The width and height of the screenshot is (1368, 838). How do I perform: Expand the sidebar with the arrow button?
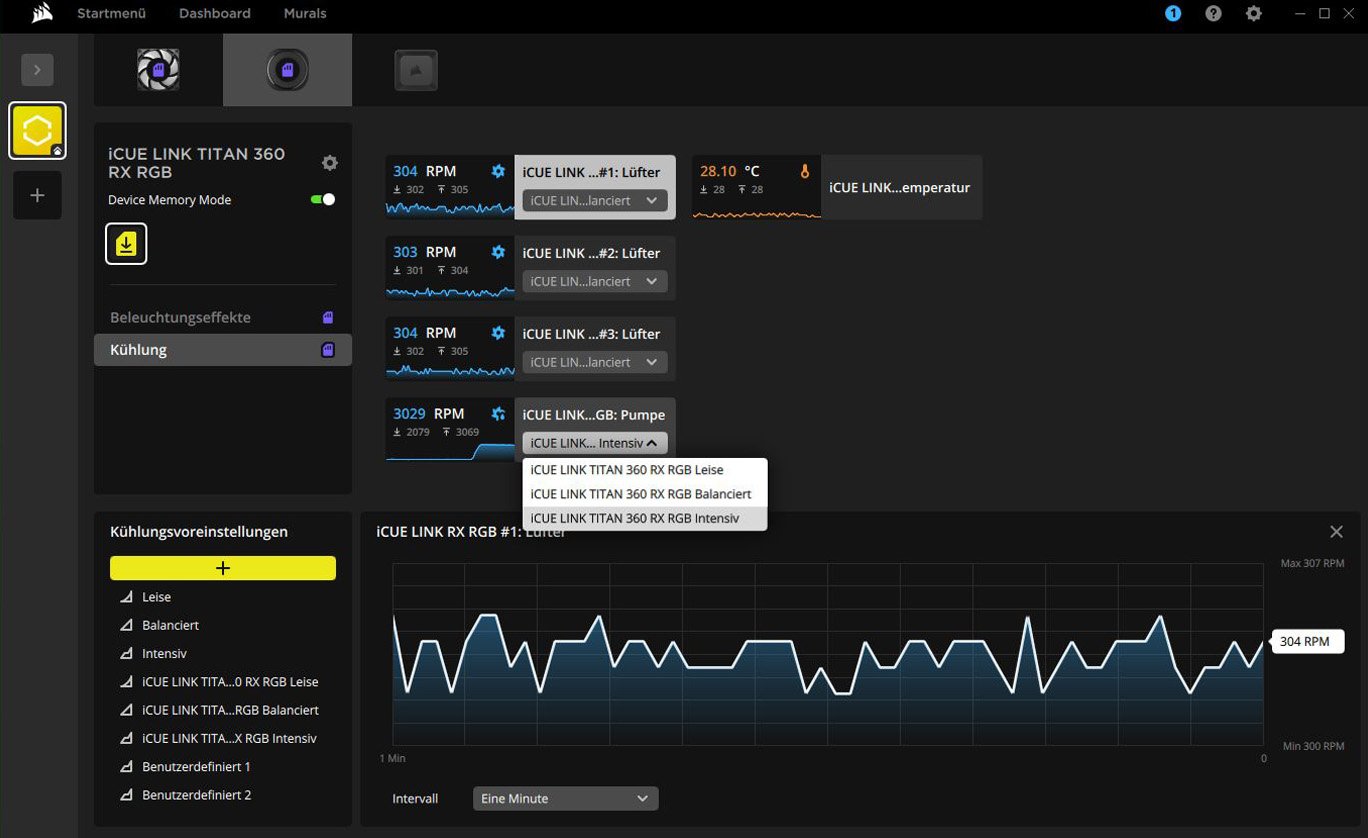(37, 70)
